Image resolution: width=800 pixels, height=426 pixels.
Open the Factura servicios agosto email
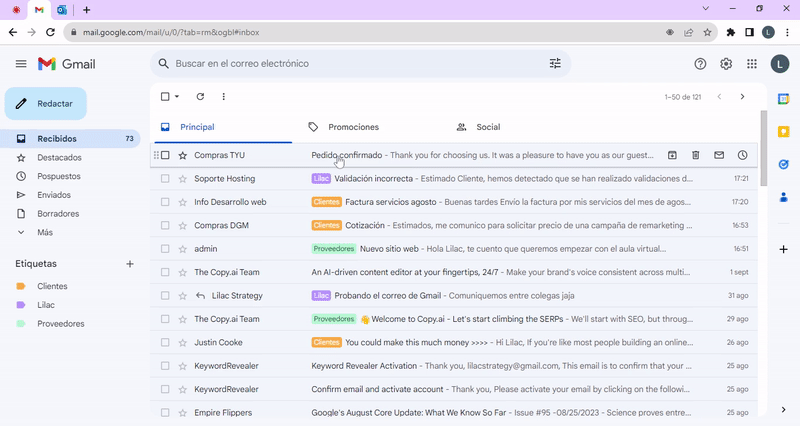(x=391, y=202)
